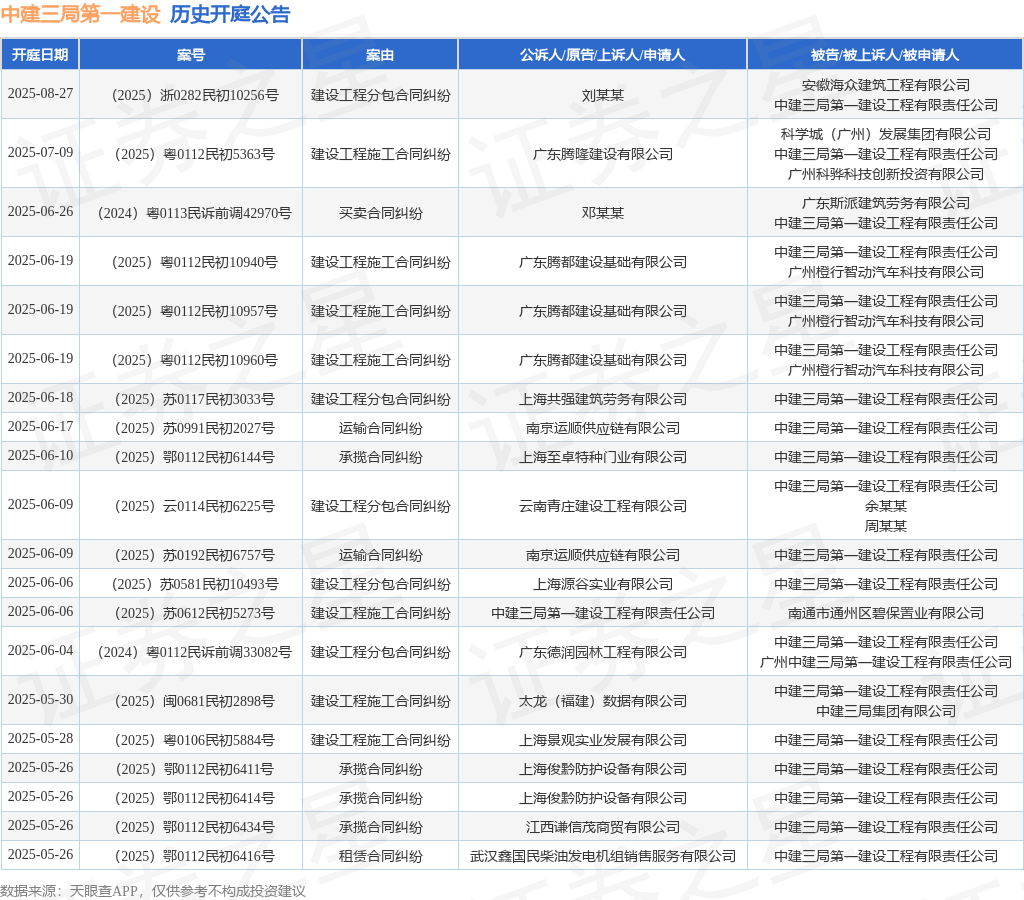Click the 开庭日期 column header
This screenshot has width=1024, height=900.
pyautogui.click(x=40, y=55)
